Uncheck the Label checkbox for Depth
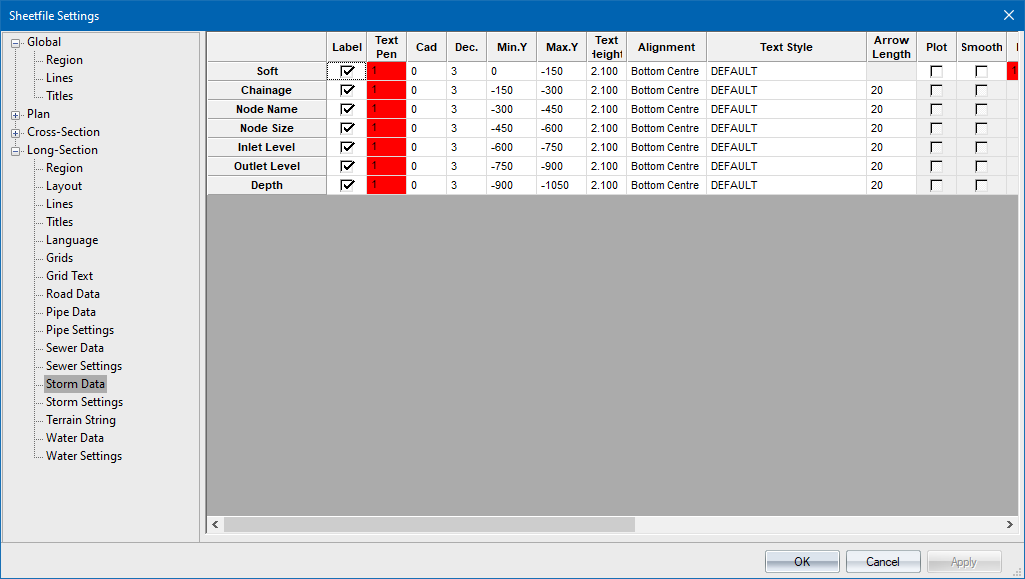 tap(347, 185)
